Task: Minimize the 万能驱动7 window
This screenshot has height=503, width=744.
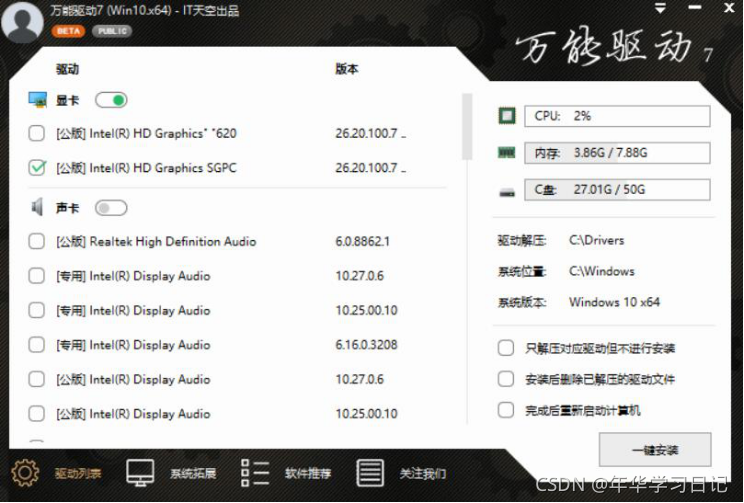Action: tap(695, 8)
